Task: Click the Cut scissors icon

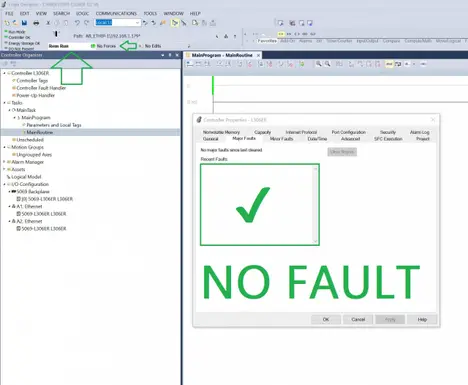Action: tap(48, 23)
